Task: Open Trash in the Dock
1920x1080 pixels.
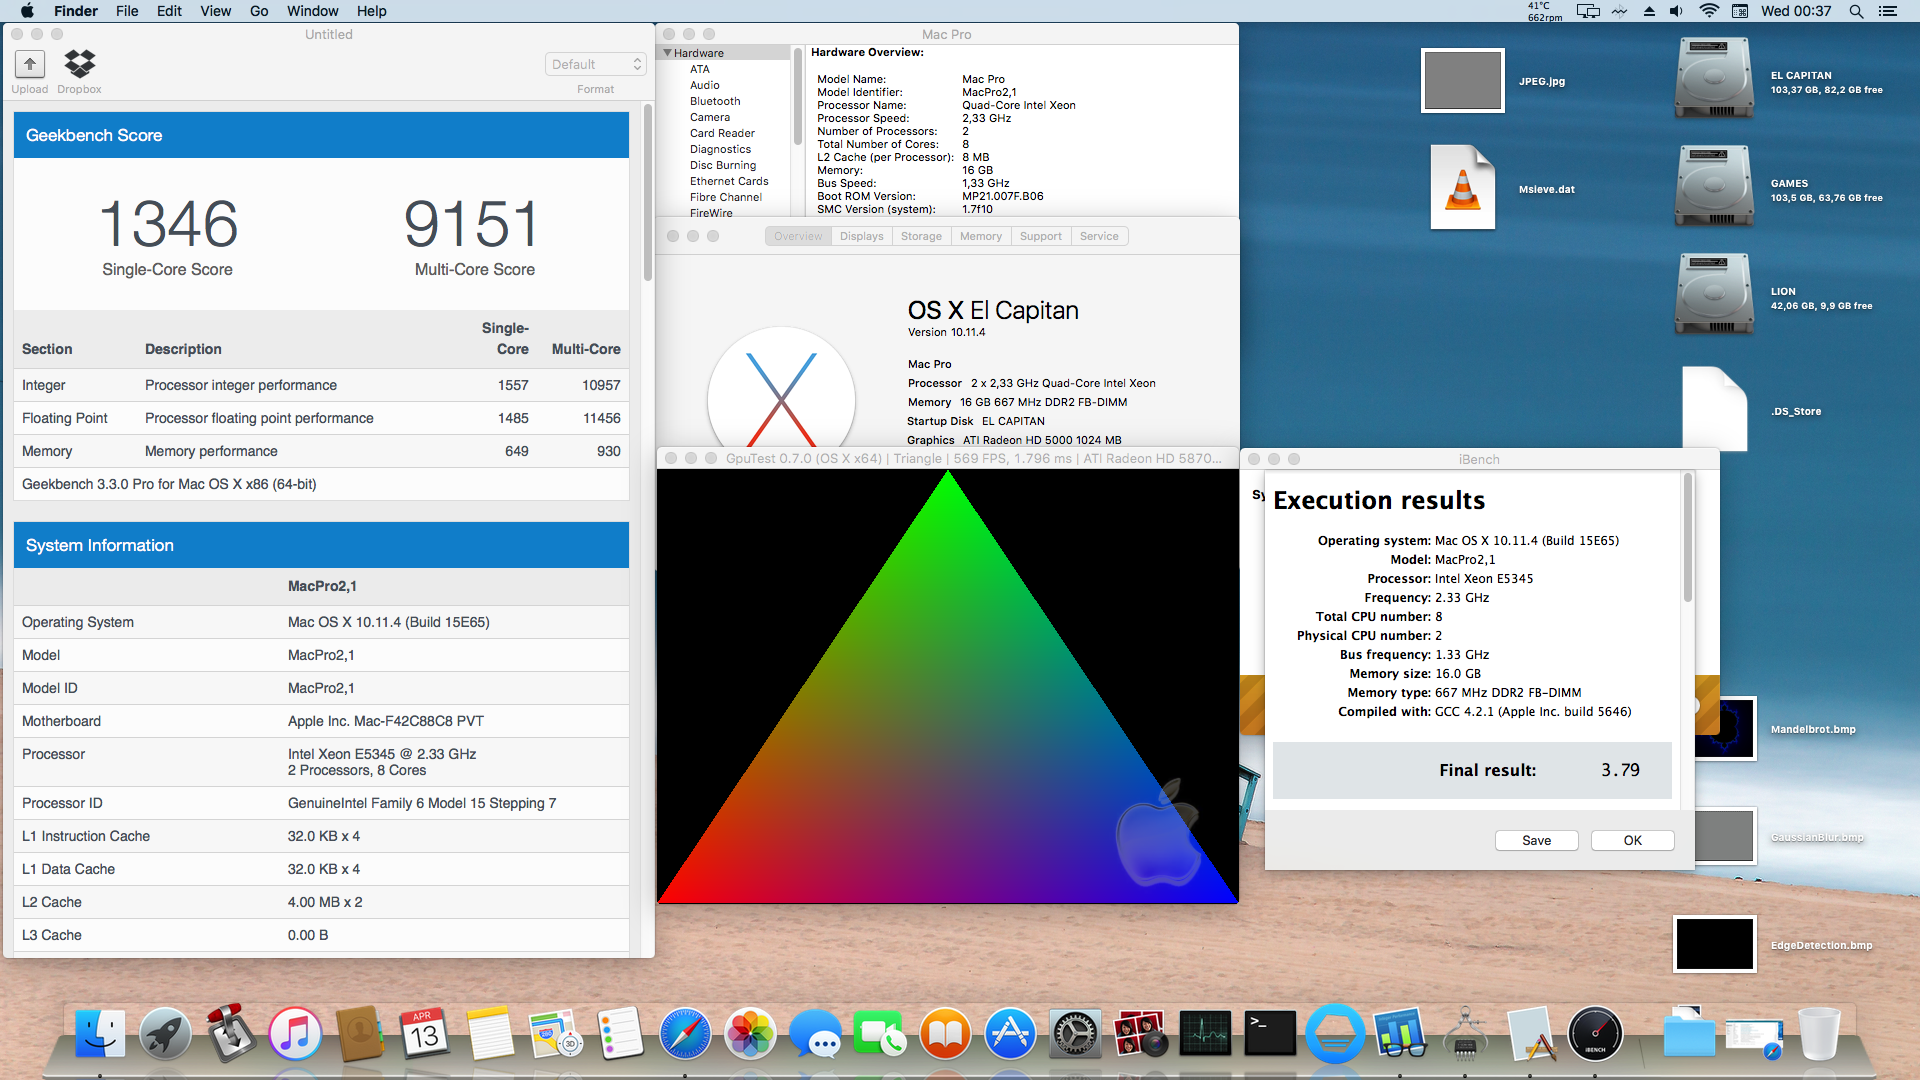Action: pos(1819,1033)
